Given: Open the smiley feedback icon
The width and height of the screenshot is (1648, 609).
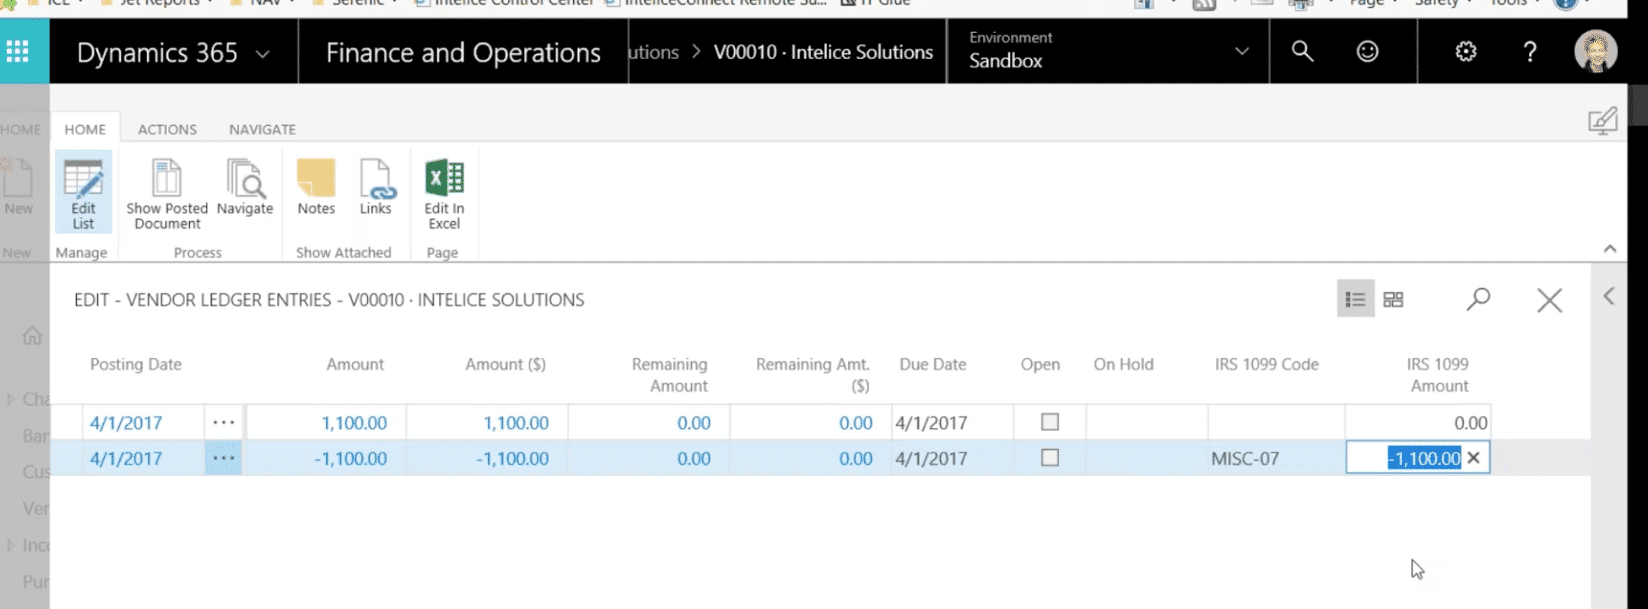Looking at the screenshot, I should [1367, 51].
